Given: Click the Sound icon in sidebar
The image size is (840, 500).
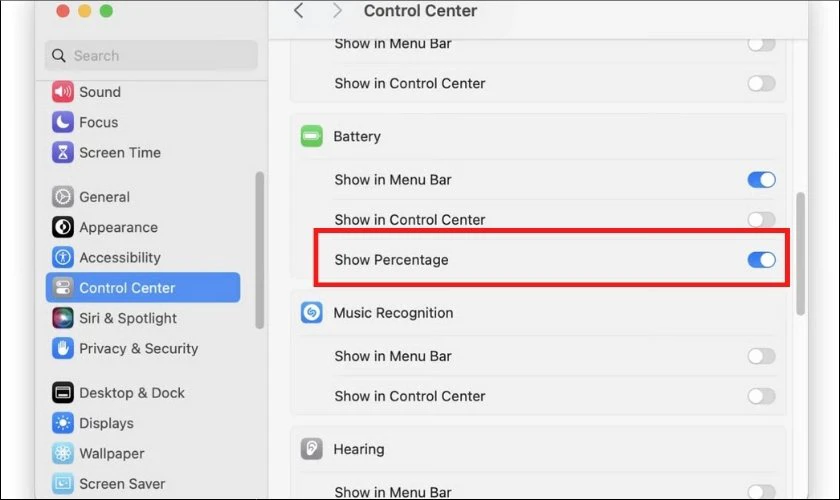Looking at the screenshot, I should [63, 92].
